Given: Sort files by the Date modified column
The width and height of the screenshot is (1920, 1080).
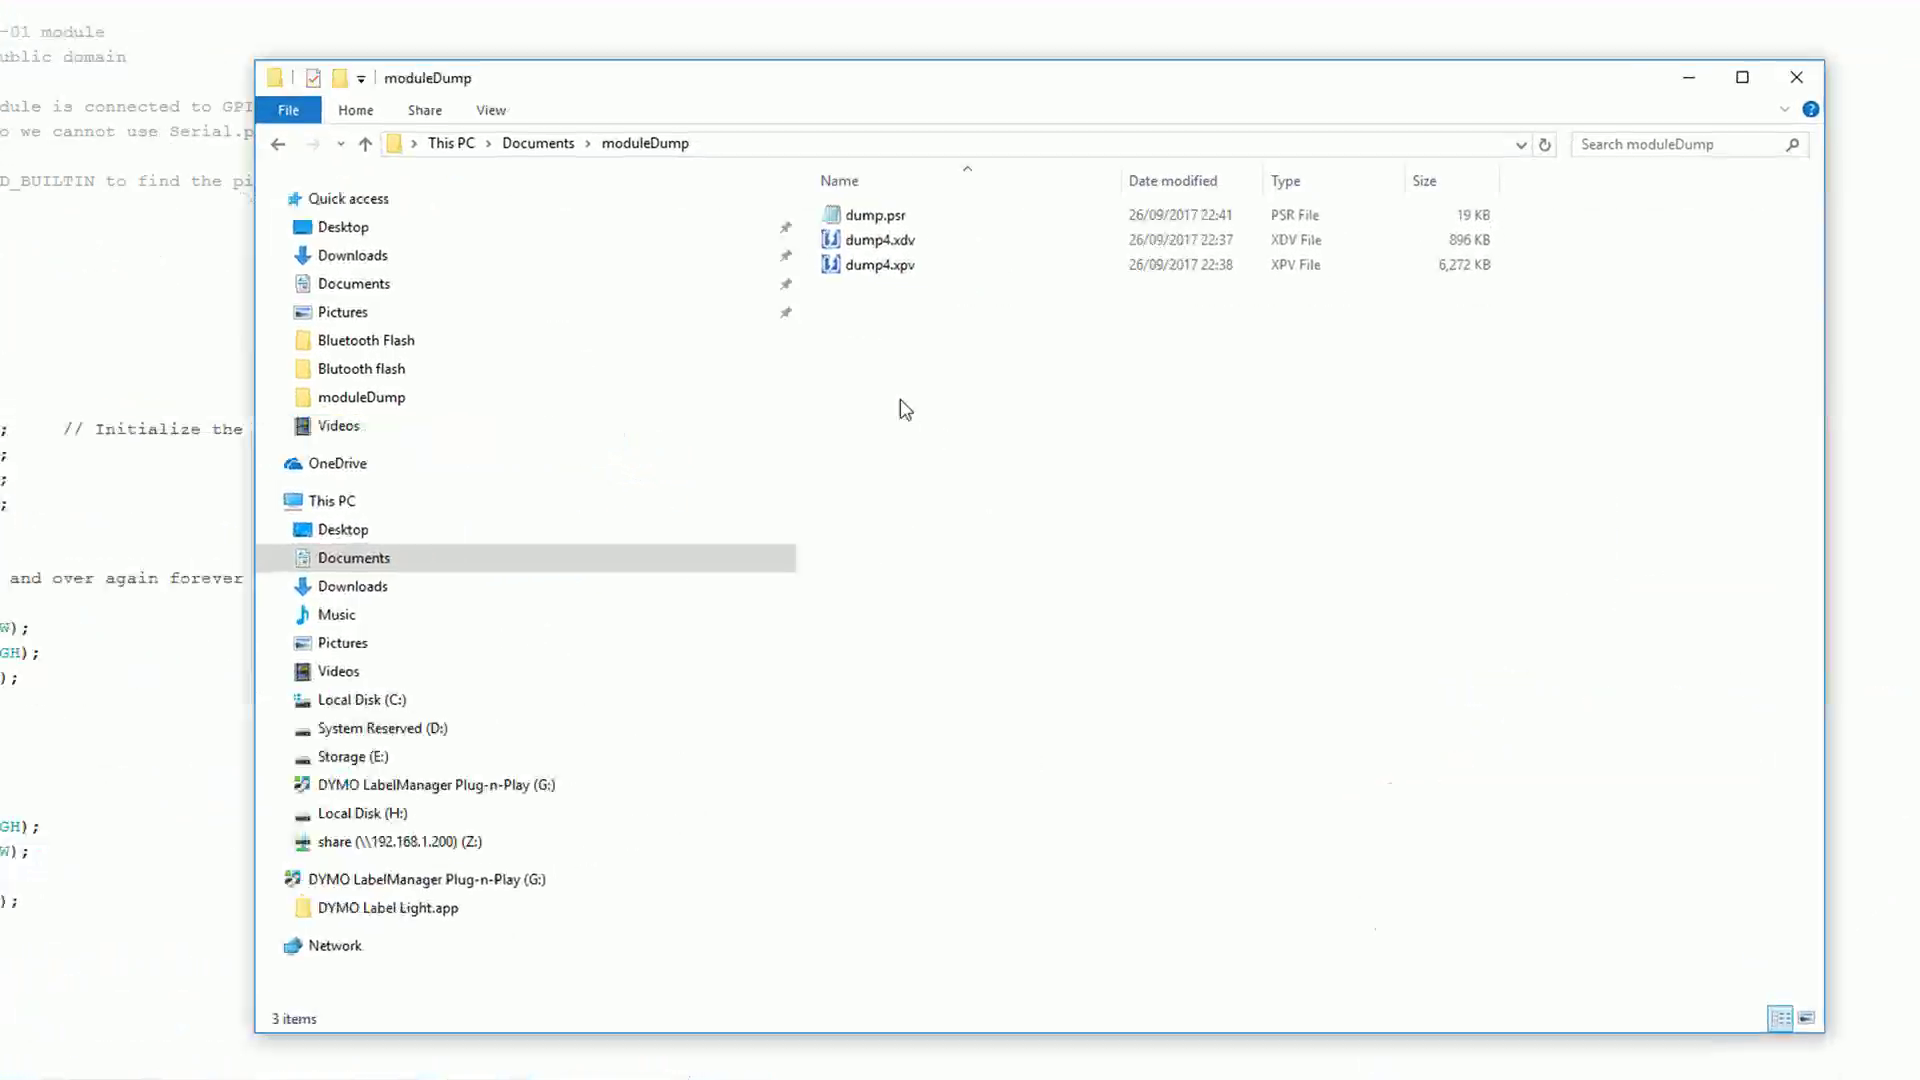Looking at the screenshot, I should point(1172,181).
